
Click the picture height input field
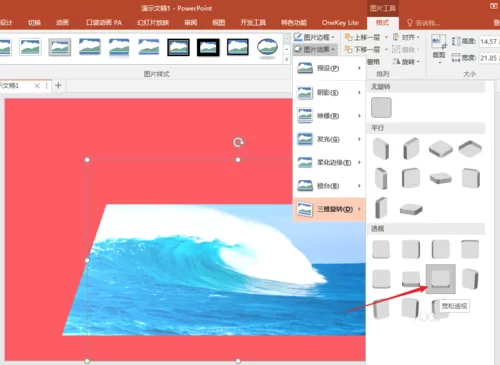pos(489,41)
